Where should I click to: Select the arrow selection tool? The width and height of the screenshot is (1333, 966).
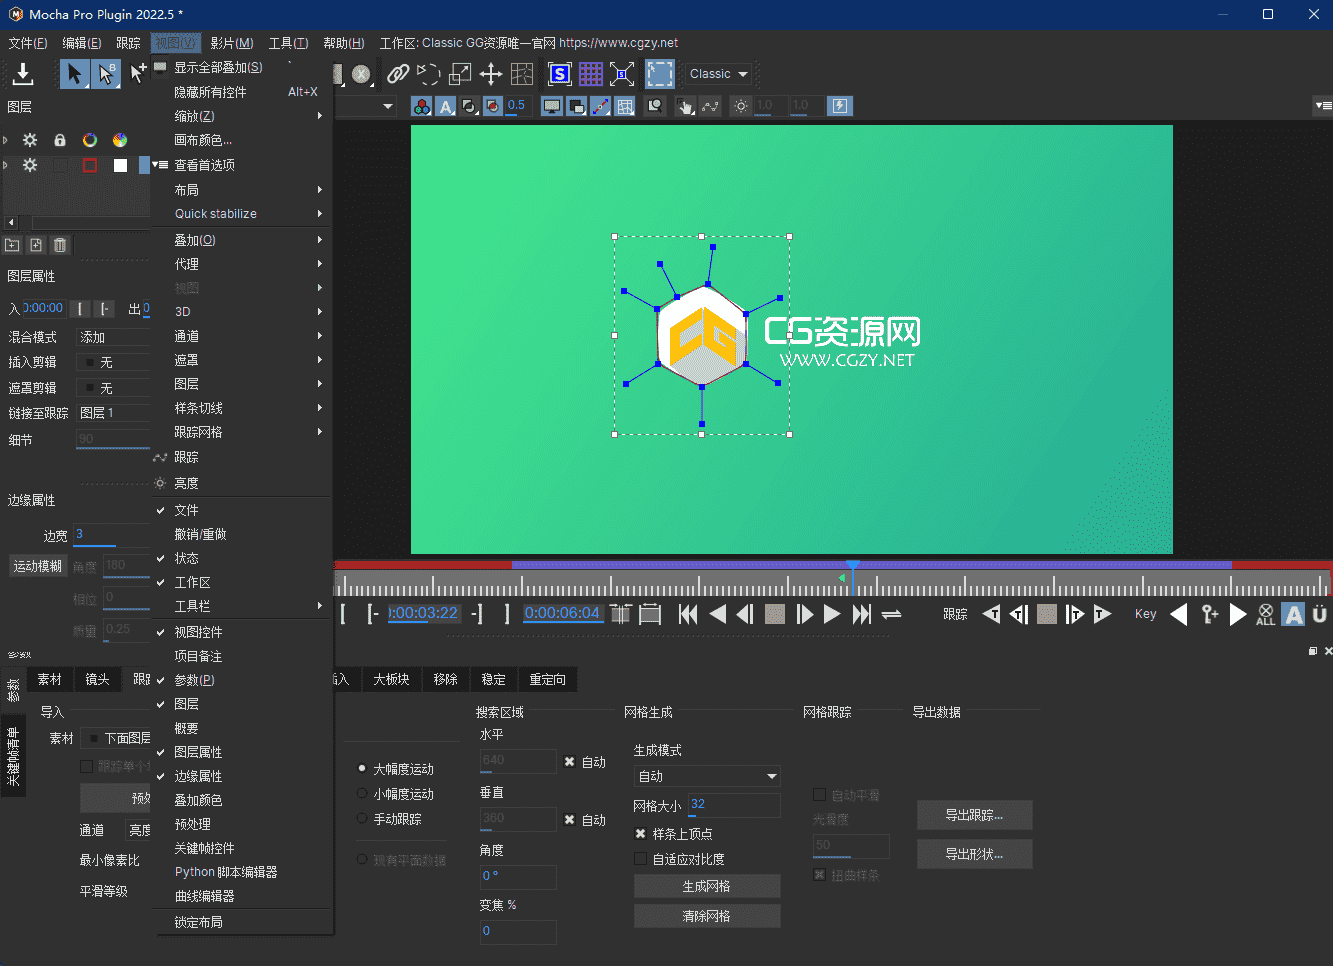[x=74, y=74]
